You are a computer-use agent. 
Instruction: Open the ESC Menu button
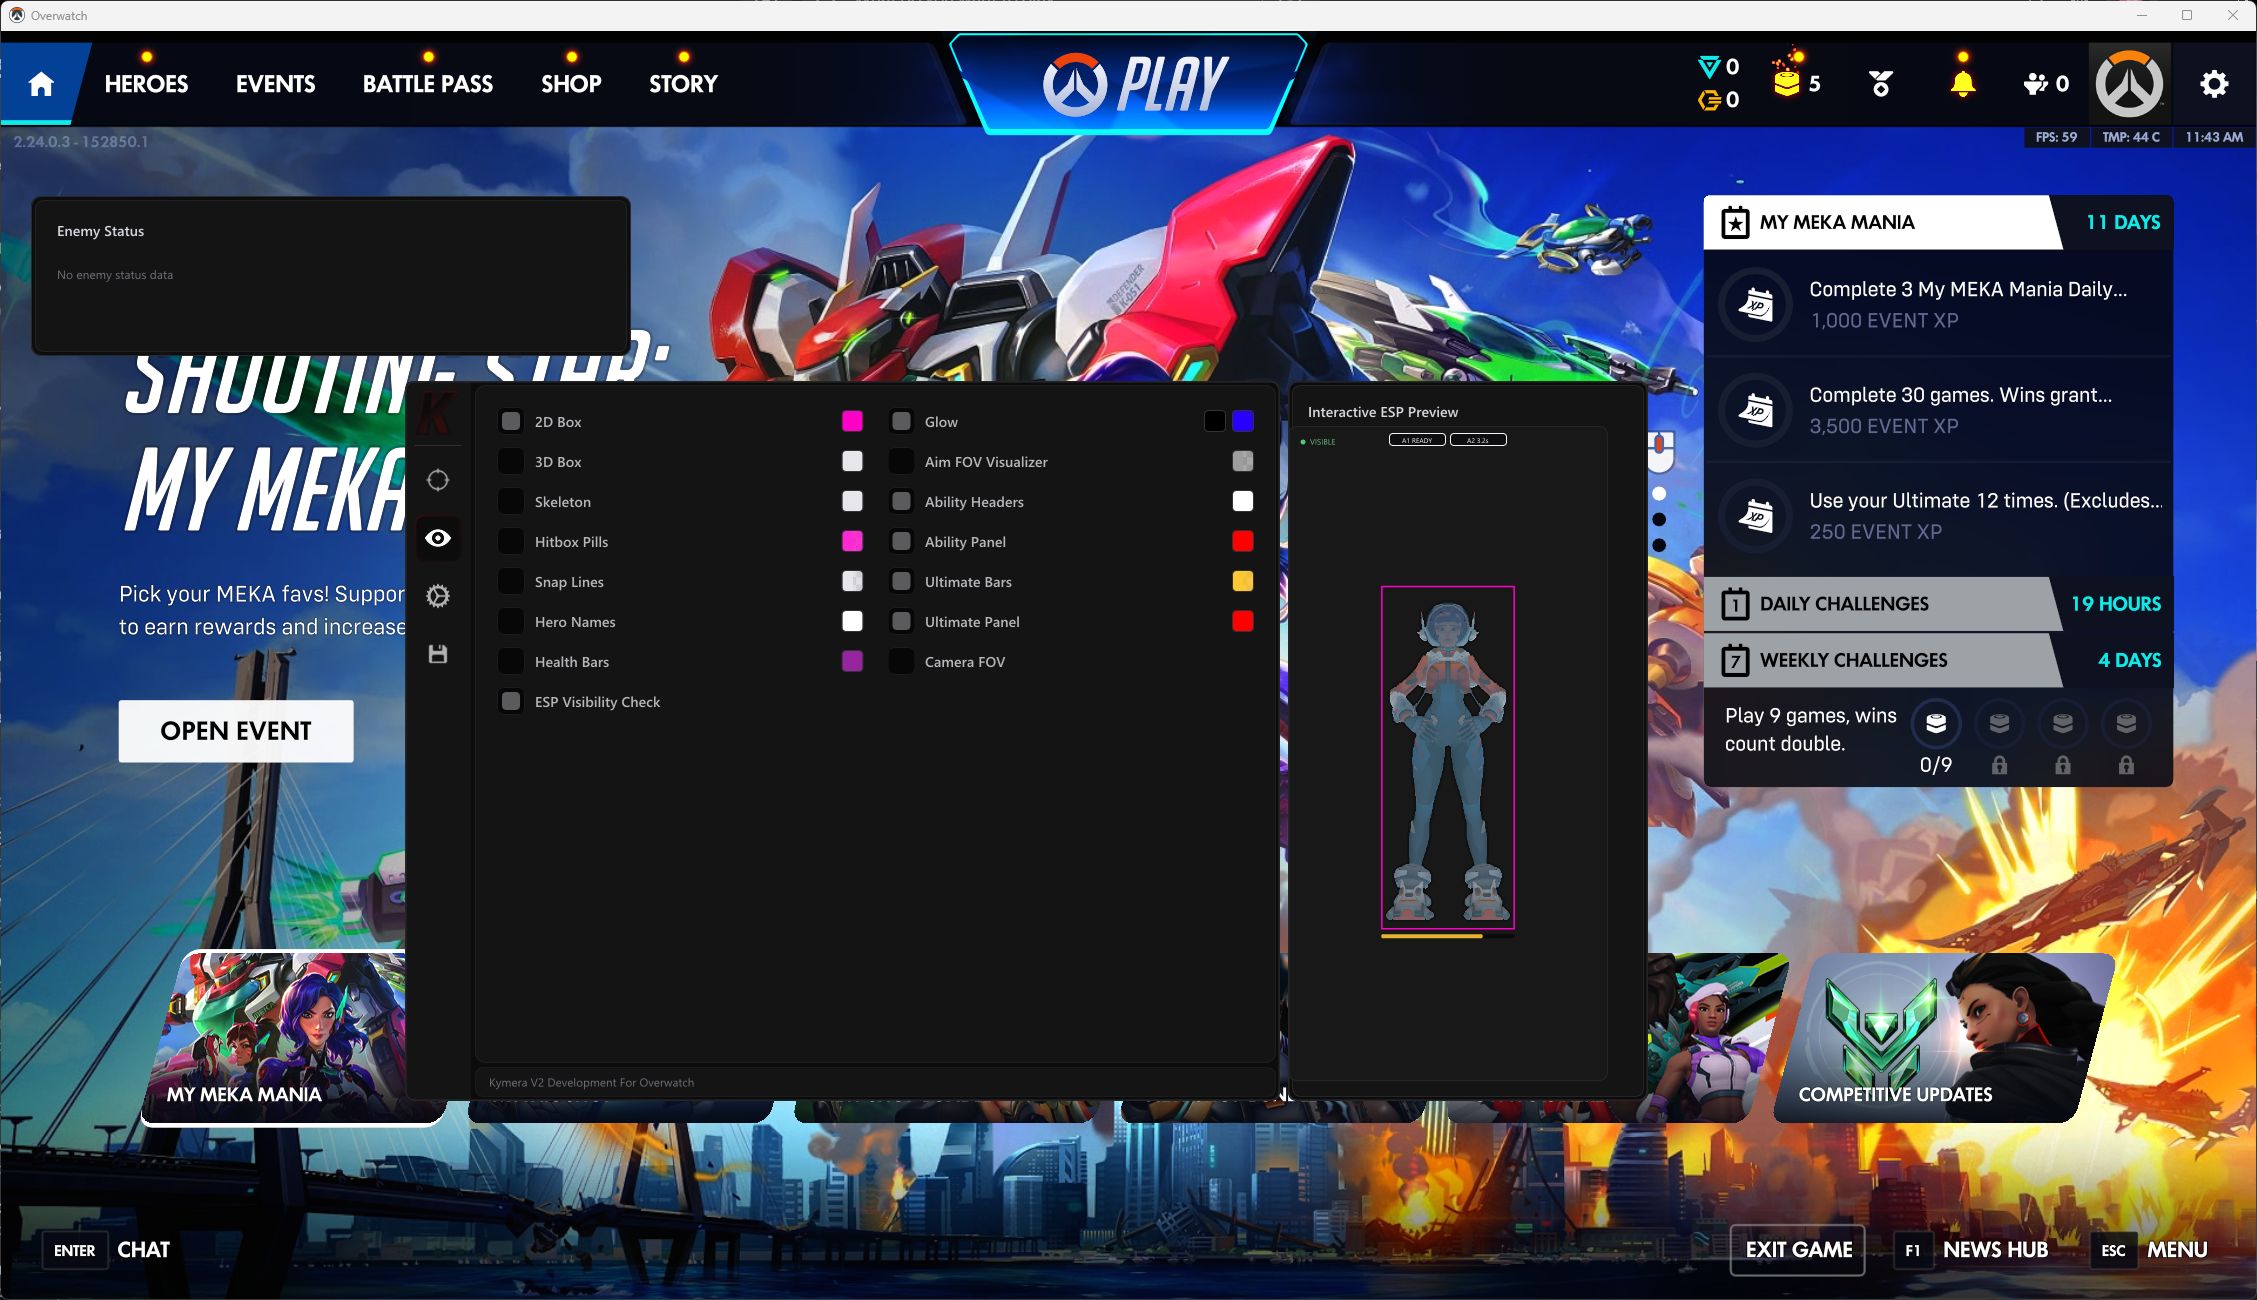click(2150, 1250)
